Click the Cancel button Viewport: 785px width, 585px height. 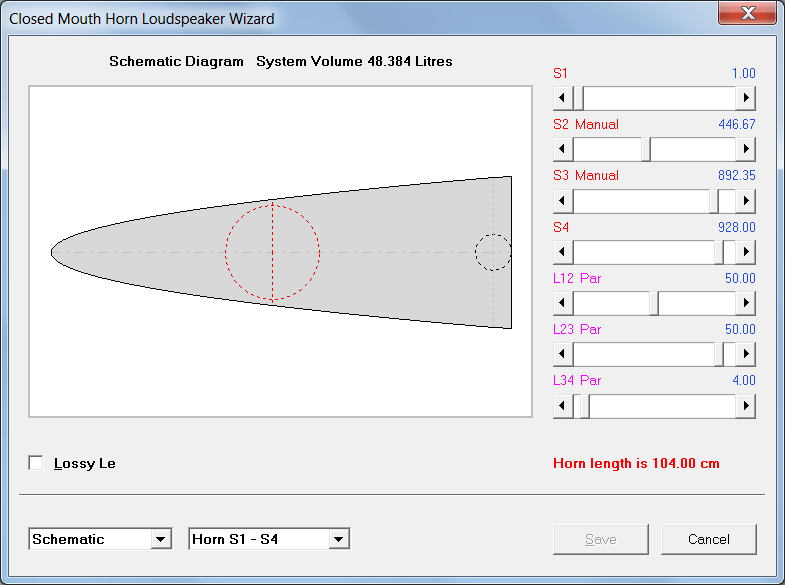[708, 539]
